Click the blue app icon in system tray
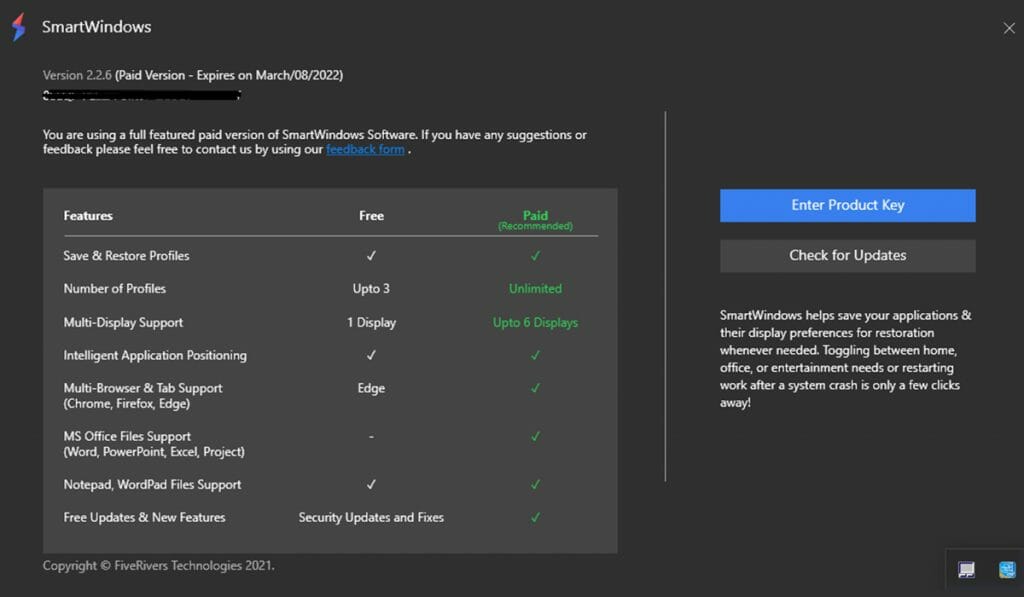The image size is (1024, 597). pos(1006,570)
